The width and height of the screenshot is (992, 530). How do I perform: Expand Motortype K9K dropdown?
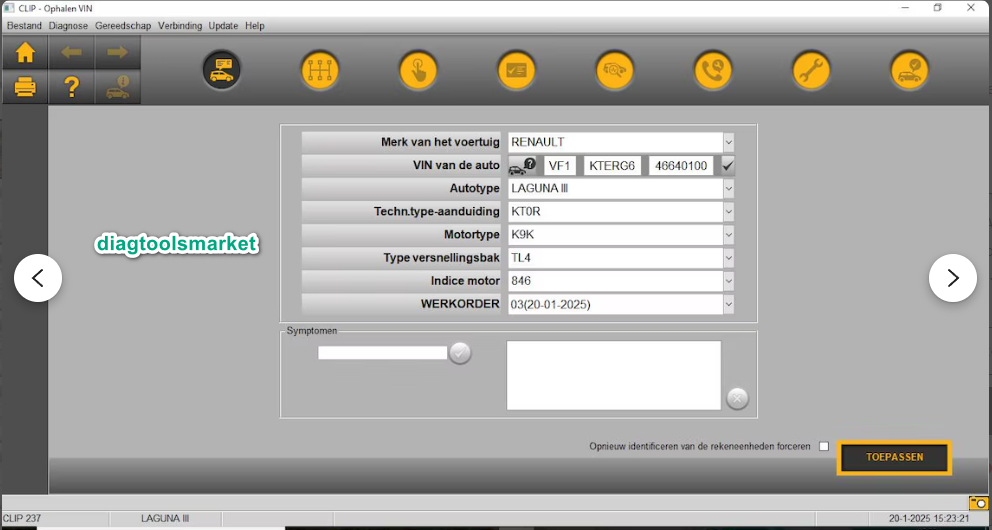click(x=728, y=235)
